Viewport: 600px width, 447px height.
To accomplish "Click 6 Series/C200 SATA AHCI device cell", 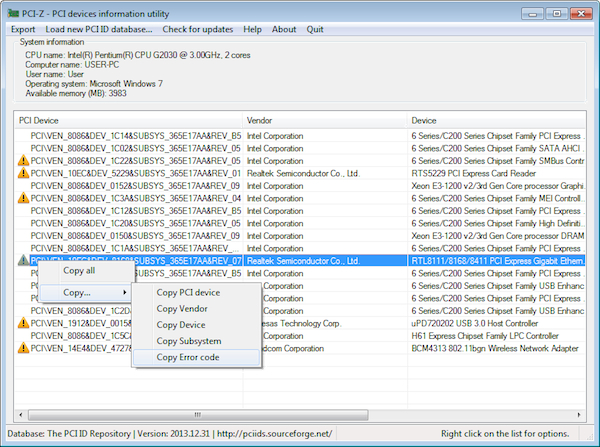I will [x=498, y=148].
